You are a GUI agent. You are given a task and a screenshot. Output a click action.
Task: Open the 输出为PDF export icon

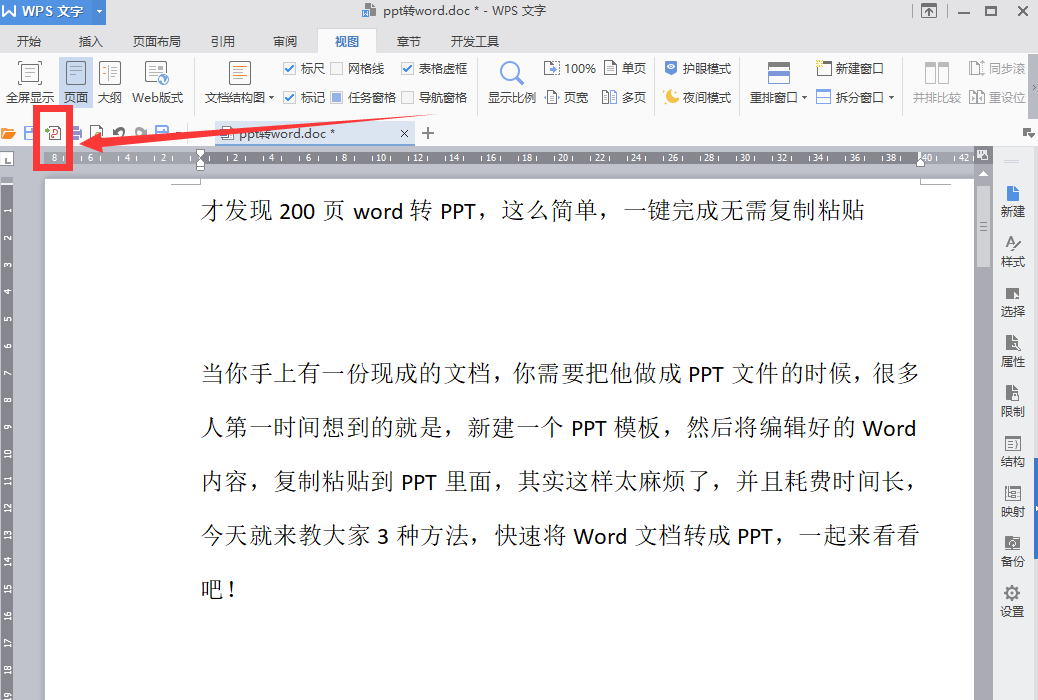(52, 132)
